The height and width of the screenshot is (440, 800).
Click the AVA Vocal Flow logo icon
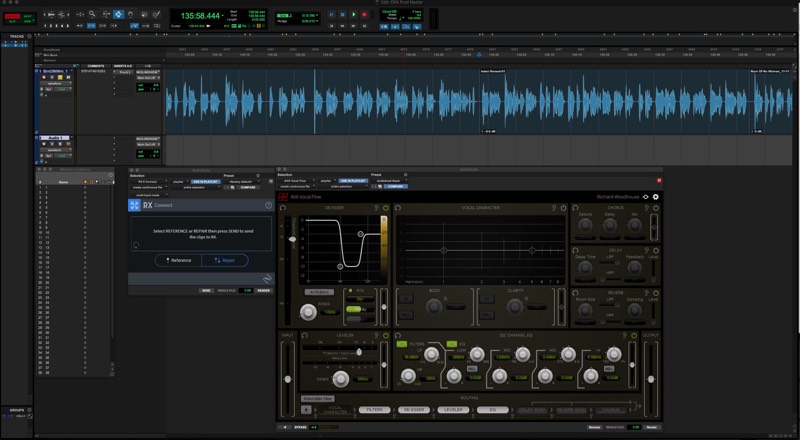coord(283,197)
